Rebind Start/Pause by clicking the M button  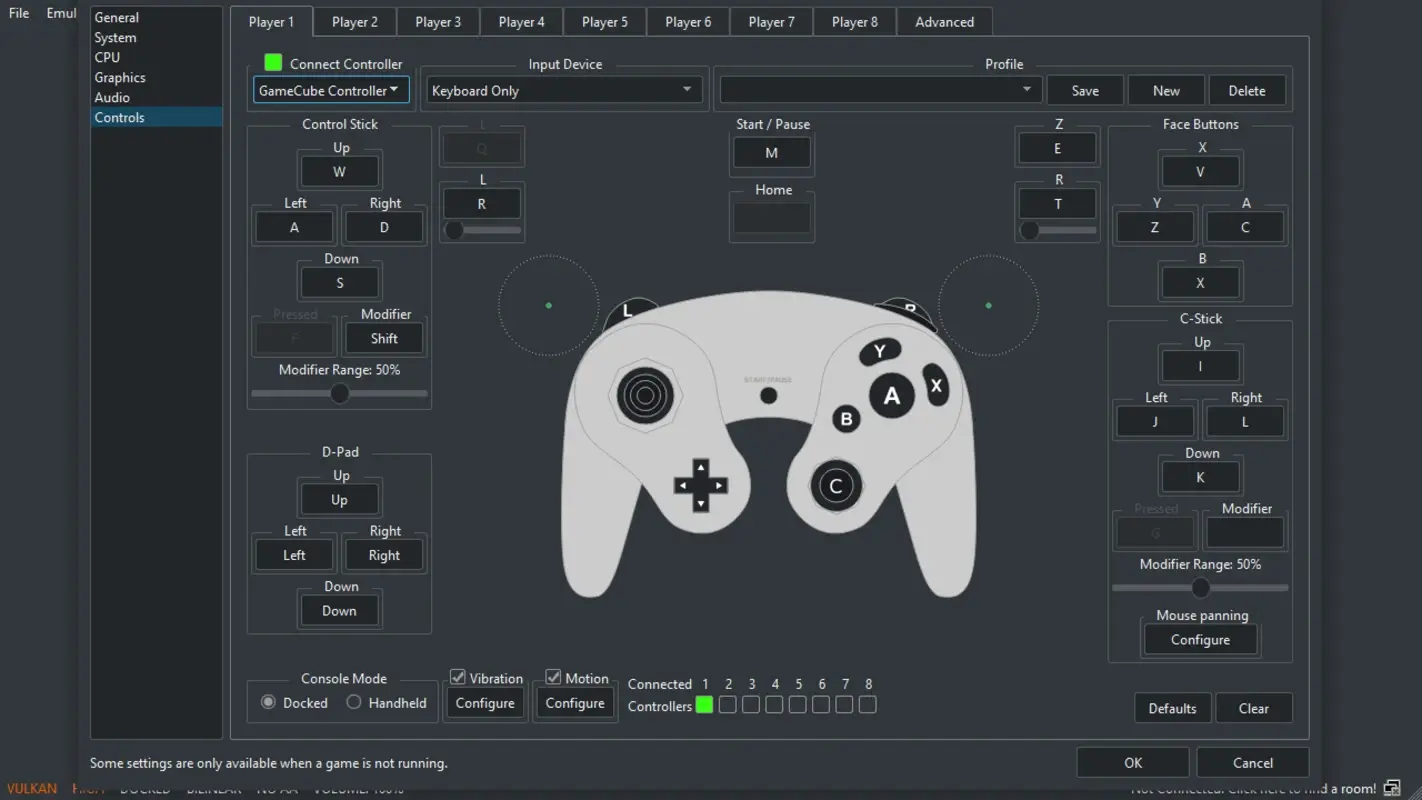(771, 152)
